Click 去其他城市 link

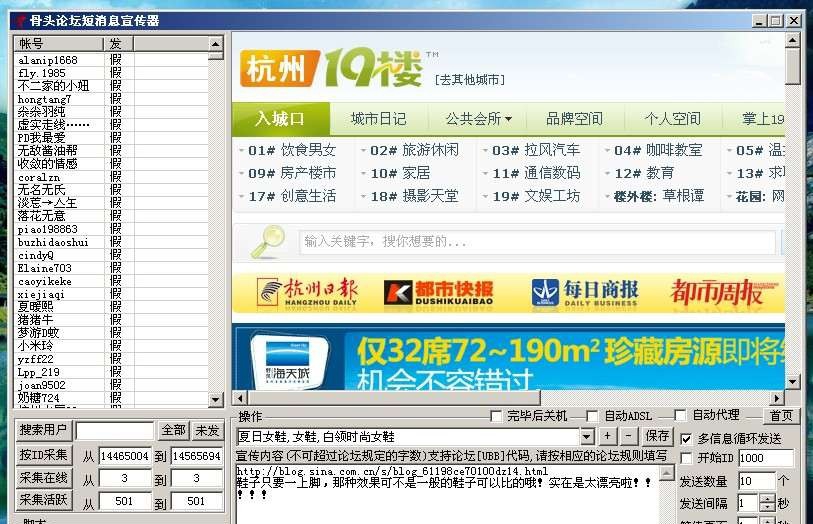(x=470, y=80)
